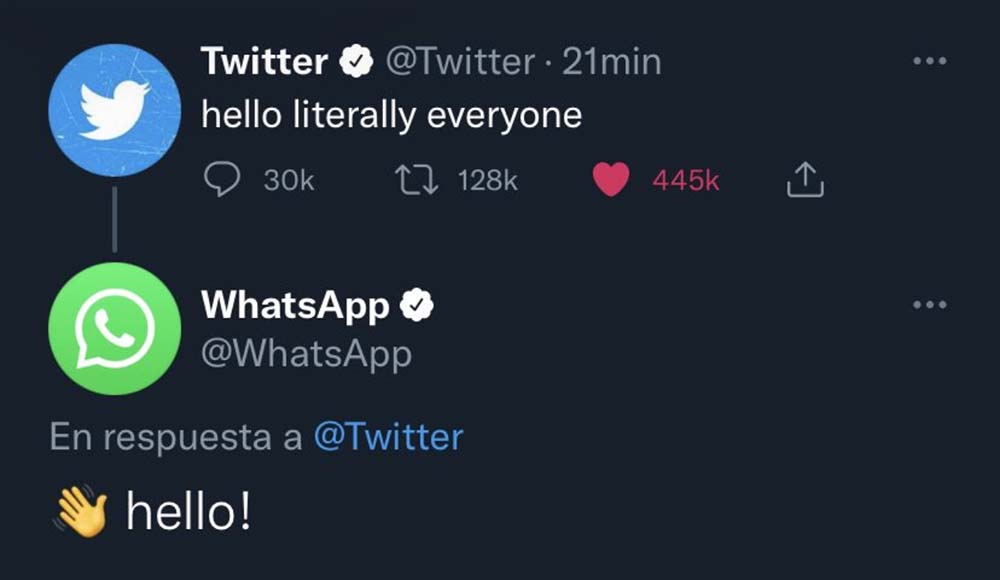Unlike the tweet via red heart
1000x580 pixels.
[x=611, y=179]
